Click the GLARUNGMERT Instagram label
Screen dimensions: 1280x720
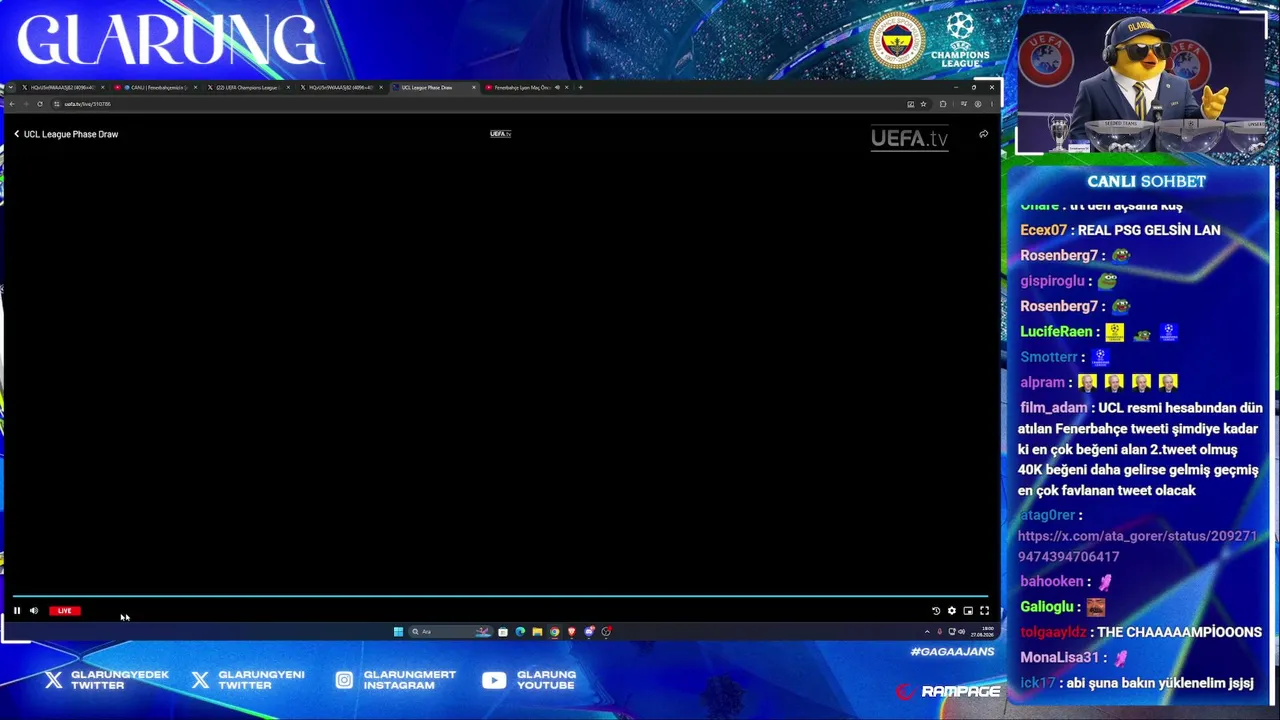pos(410,680)
